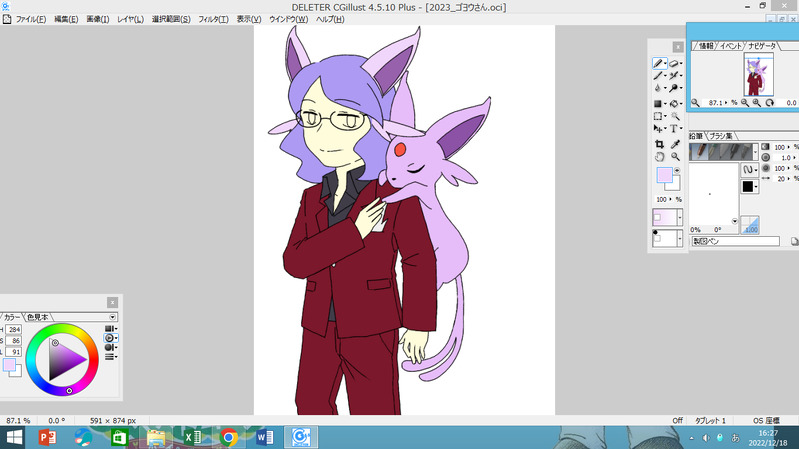Viewport: 799px width, 449px height.
Task: Click the color panel foreground swatch
Action: pos(9,364)
